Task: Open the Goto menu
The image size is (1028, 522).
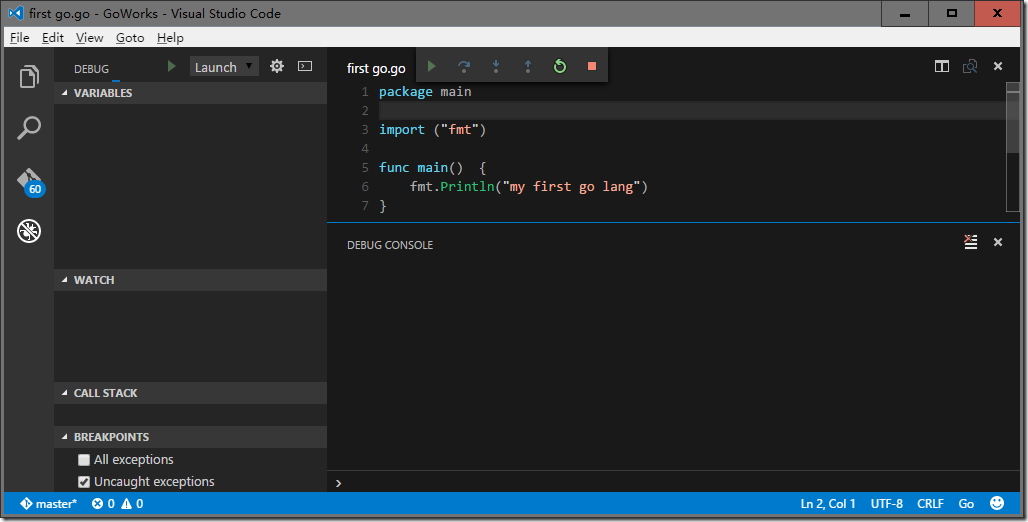Action: click(x=130, y=38)
